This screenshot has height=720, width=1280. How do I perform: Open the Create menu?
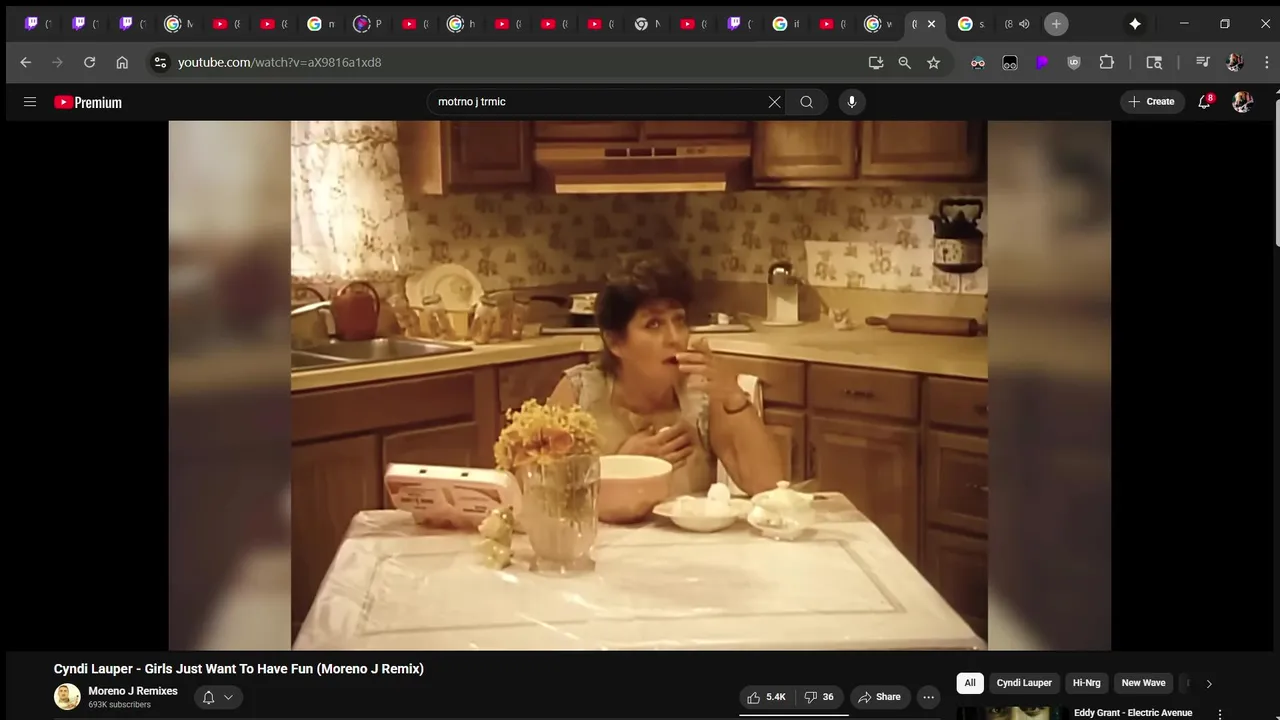(1152, 102)
